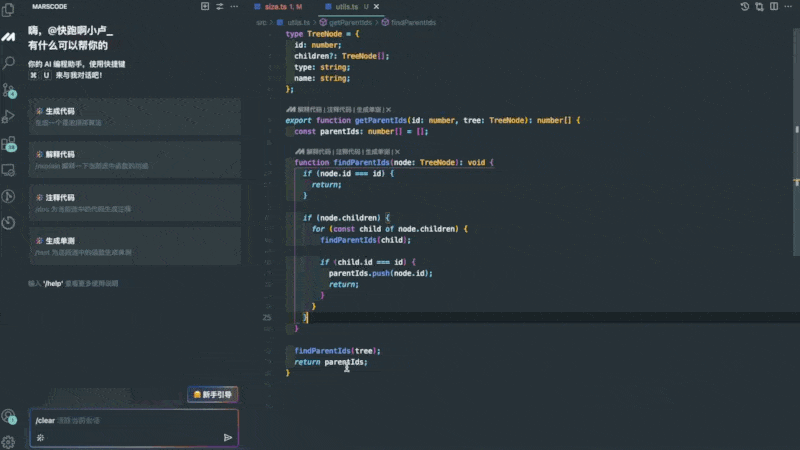Click the editor vertical scrollbar
800x450 pixels.
coord(796,140)
